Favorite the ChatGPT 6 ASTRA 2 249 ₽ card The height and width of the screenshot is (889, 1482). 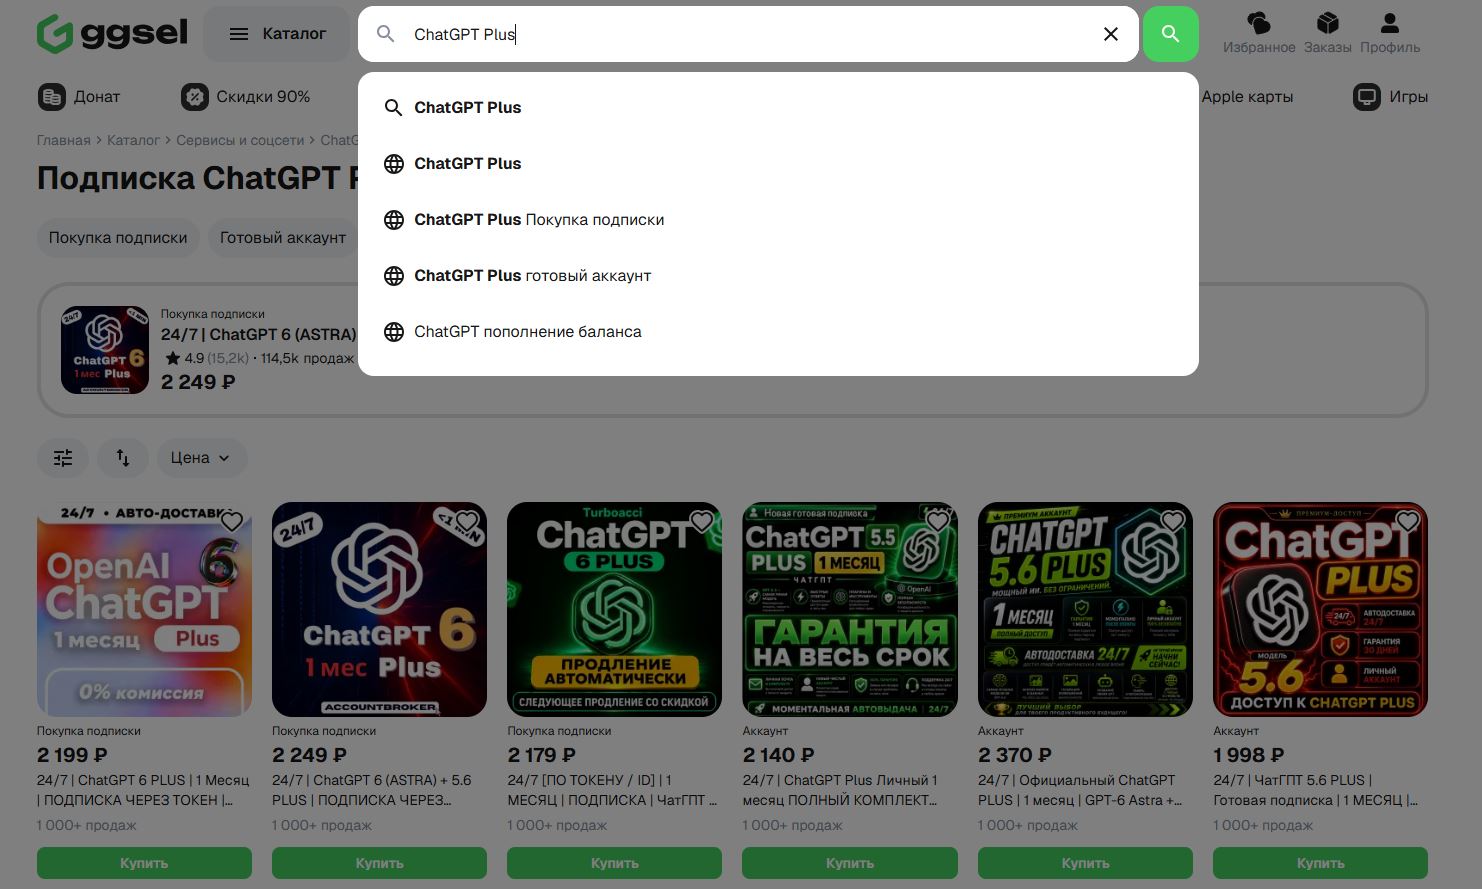[x=467, y=521]
